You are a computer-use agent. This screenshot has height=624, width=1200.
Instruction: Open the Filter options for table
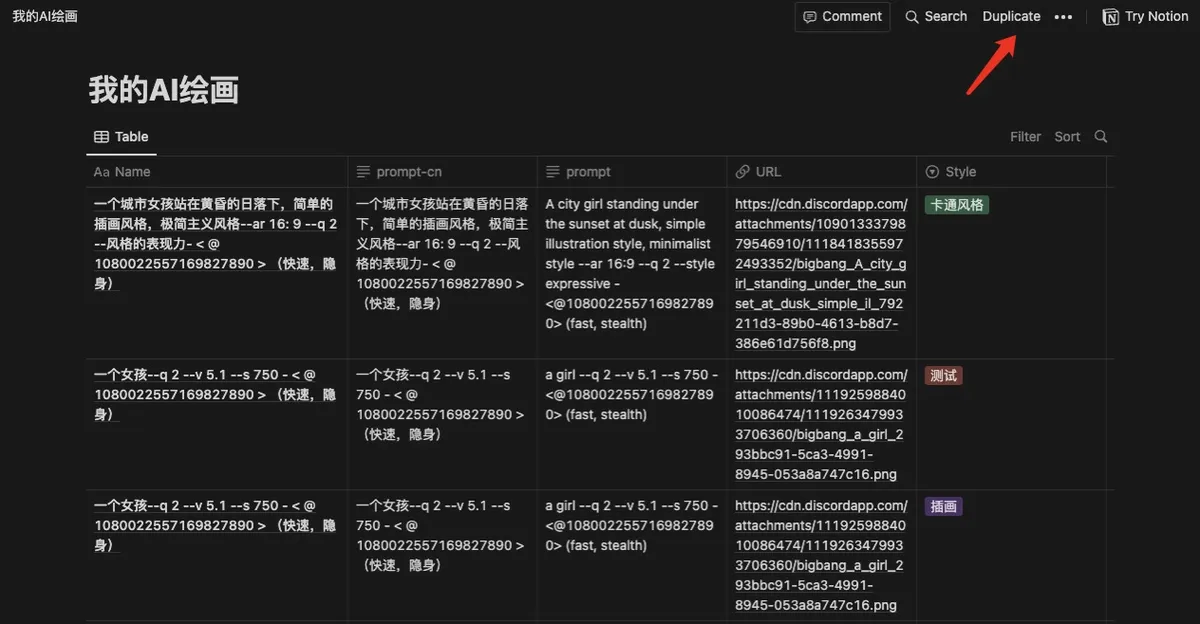tap(1025, 137)
